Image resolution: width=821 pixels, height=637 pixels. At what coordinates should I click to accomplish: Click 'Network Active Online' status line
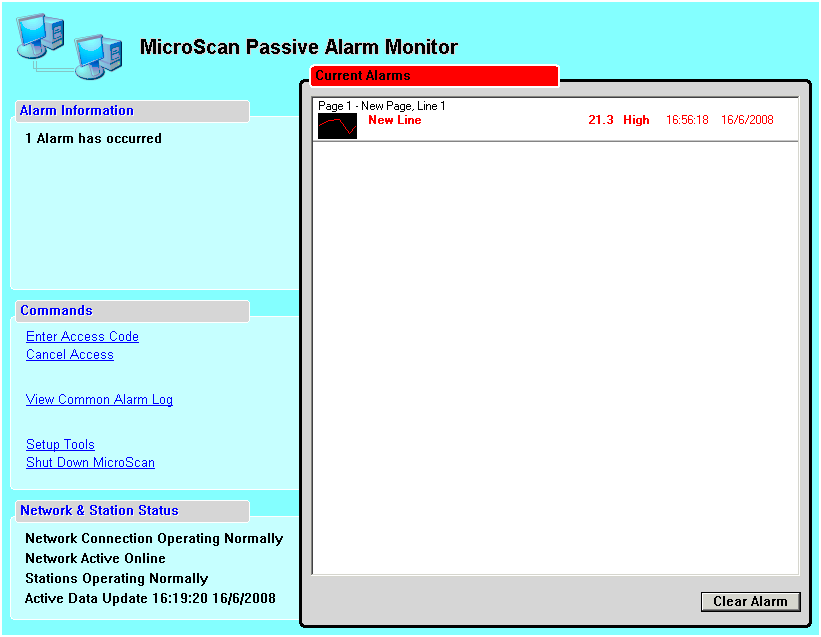95,558
